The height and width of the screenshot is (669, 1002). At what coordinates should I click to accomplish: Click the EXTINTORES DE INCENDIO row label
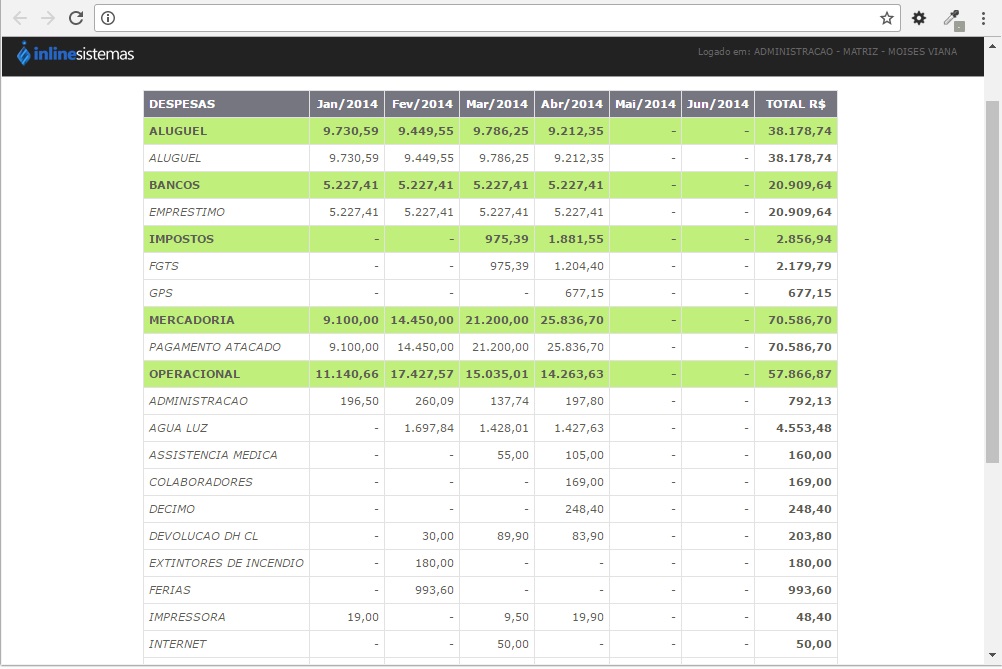(226, 563)
